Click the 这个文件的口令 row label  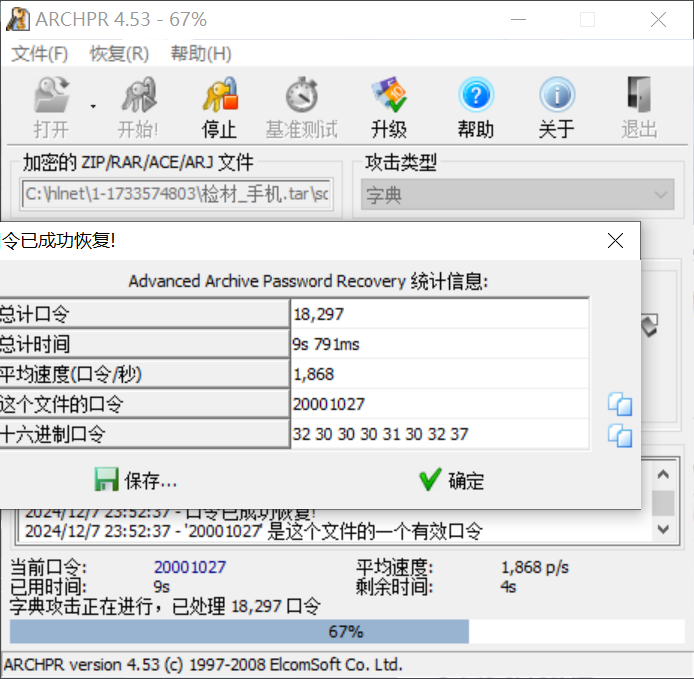[145, 404]
